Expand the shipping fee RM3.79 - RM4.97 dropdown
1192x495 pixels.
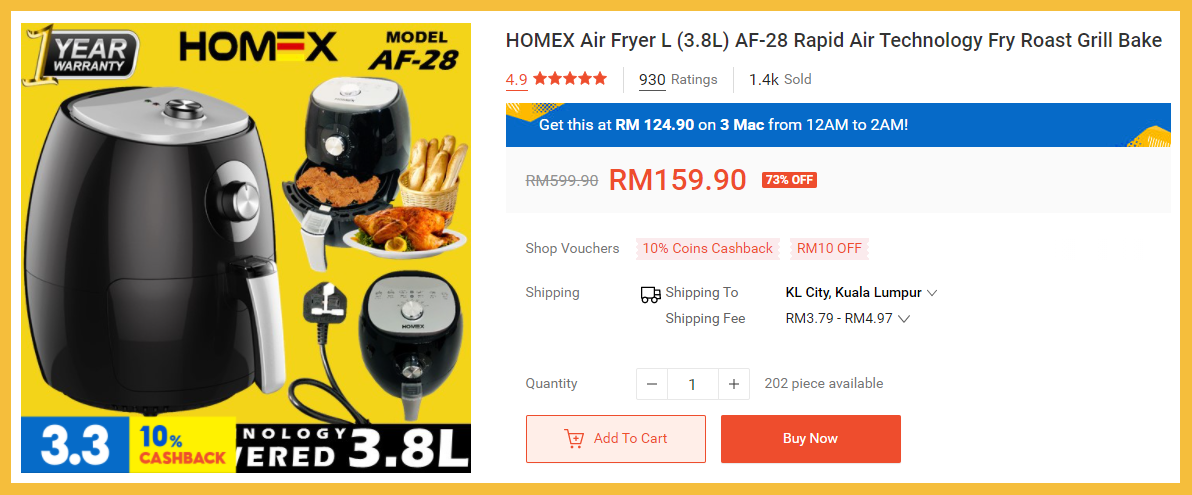[x=848, y=319]
